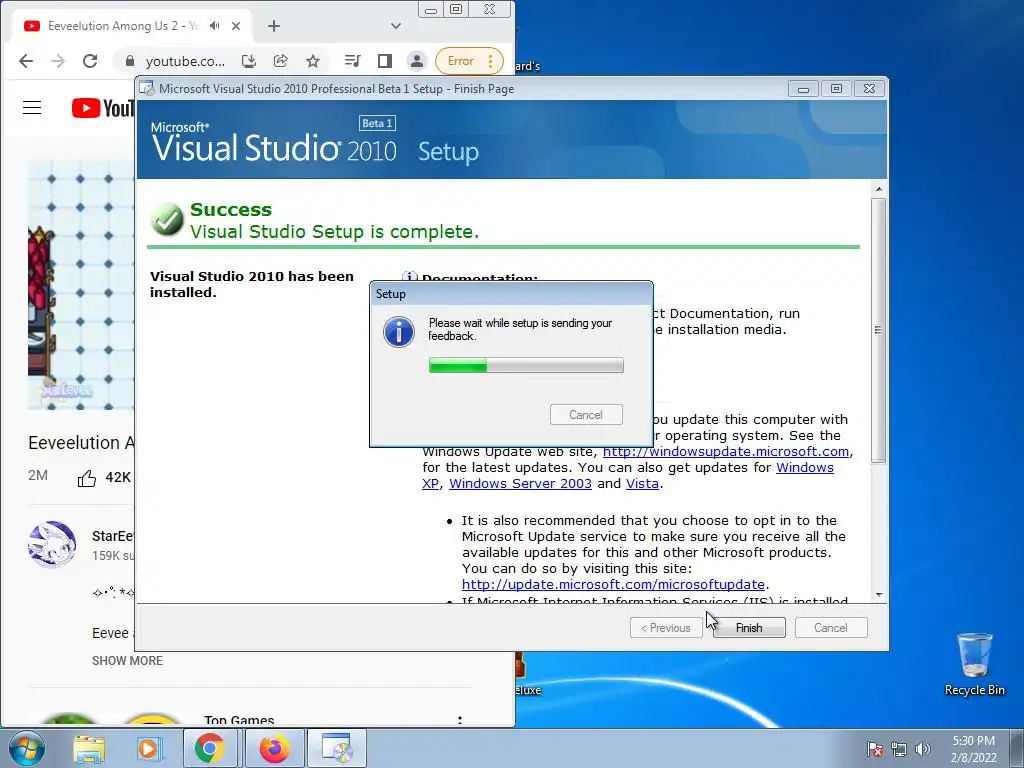Bookmark this page with the star icon
1024x768 pixels.
pyautogui.click(x=313, y=61)
